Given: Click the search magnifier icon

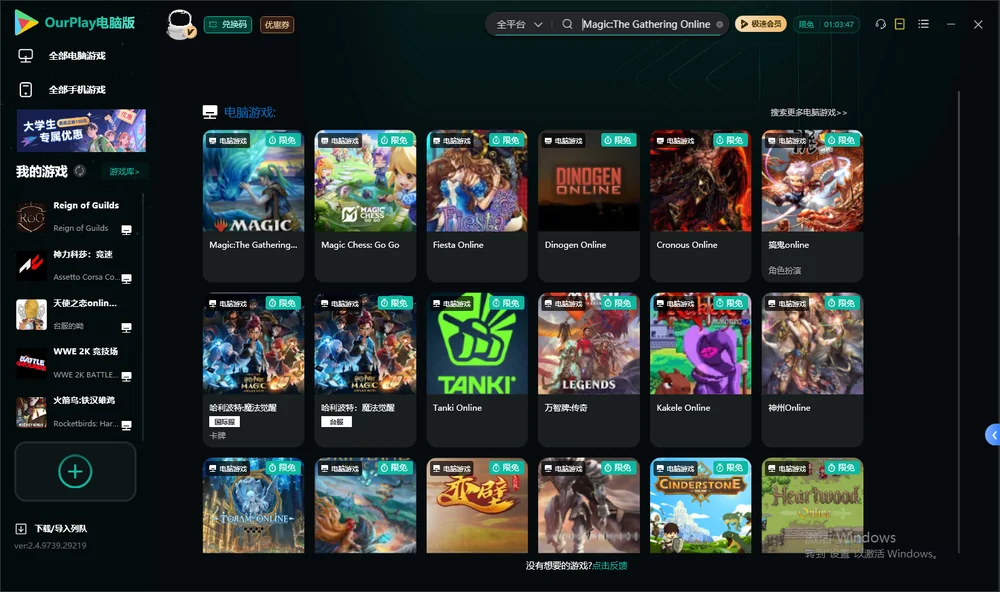Looking at the screenshot, I should 567,24.
